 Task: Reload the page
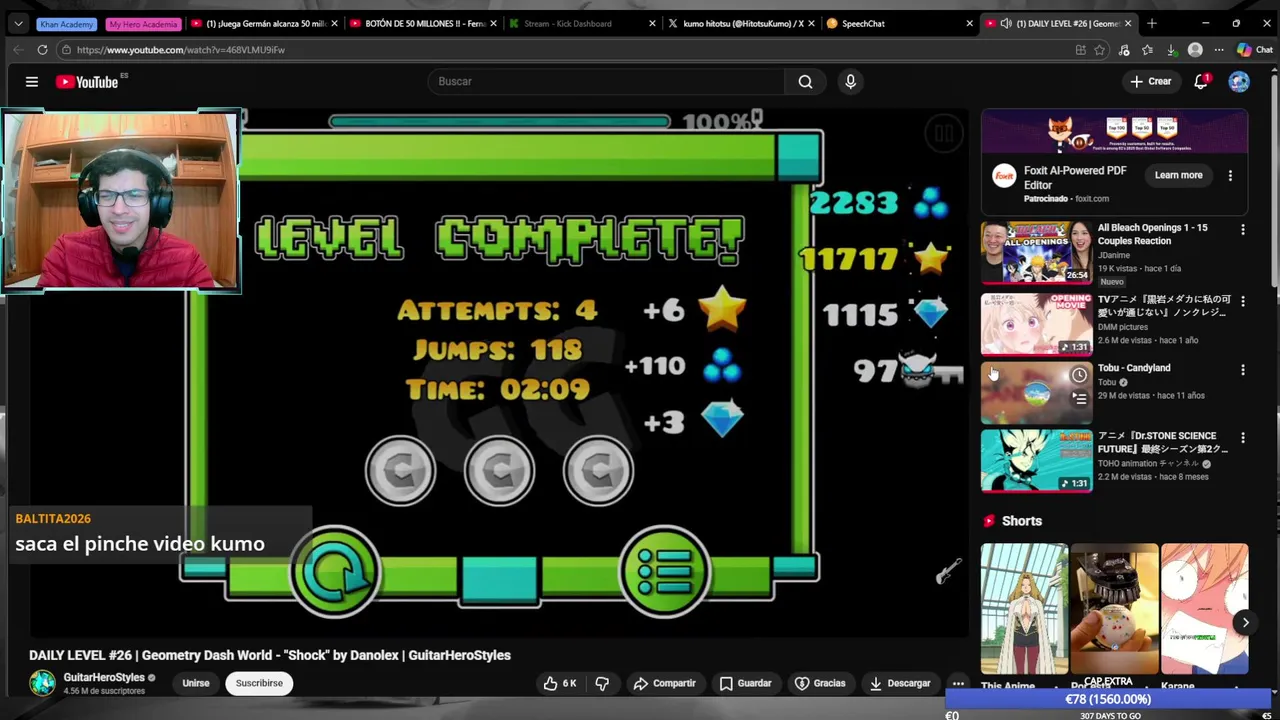point(42,49)
